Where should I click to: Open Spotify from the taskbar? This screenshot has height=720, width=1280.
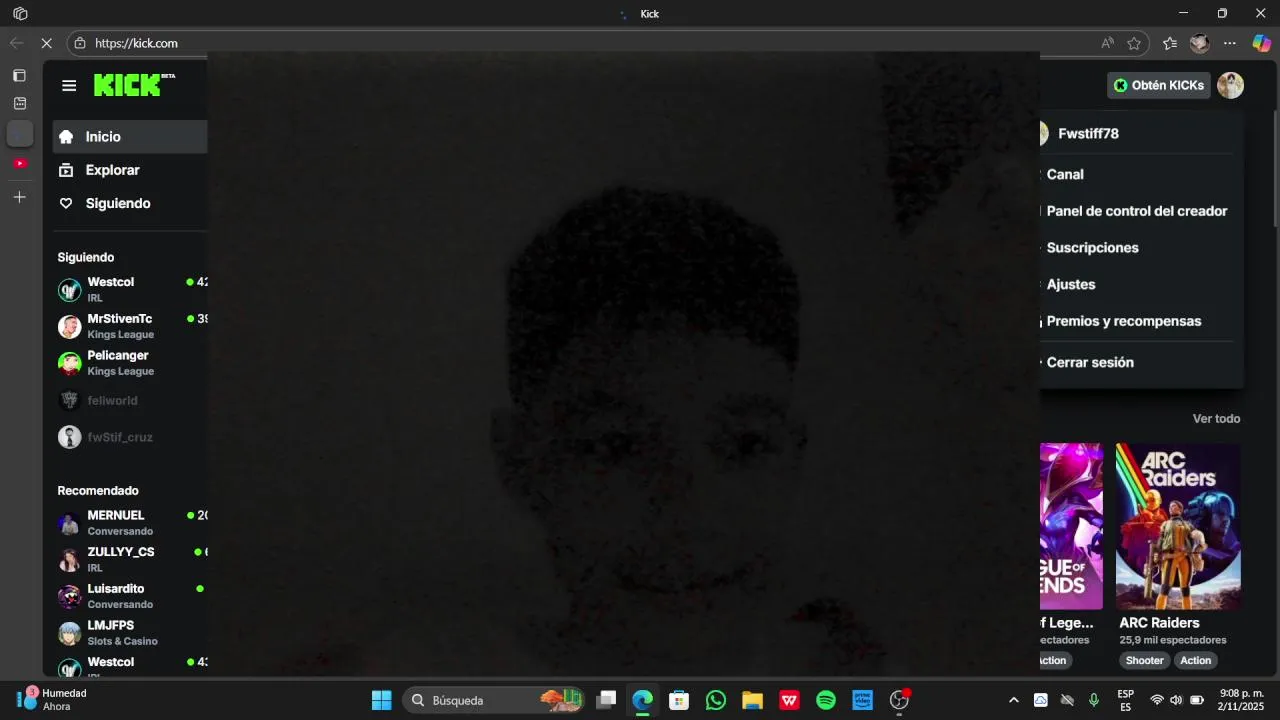click(x=826, y=700)
